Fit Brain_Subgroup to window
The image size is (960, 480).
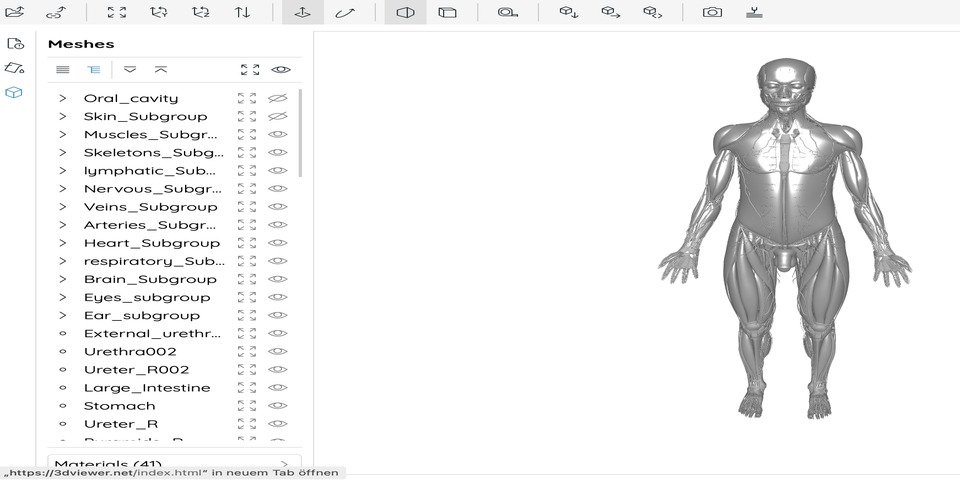click(x=247, y=279)
